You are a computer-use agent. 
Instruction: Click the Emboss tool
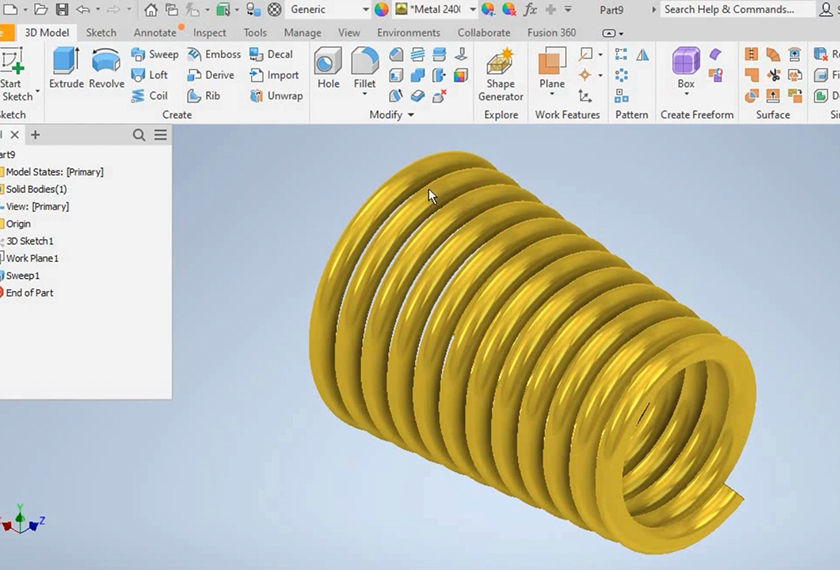point(213,55)
